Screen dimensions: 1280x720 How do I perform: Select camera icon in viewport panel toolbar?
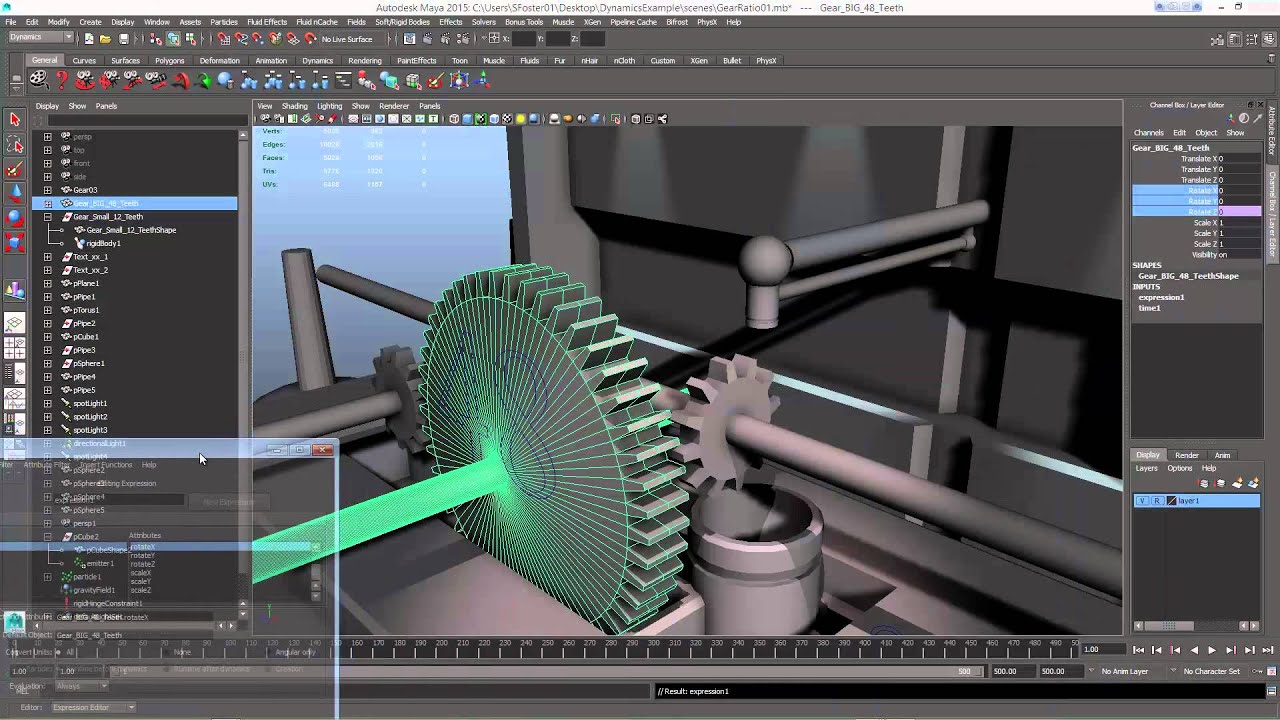click(x=266, y=119)
